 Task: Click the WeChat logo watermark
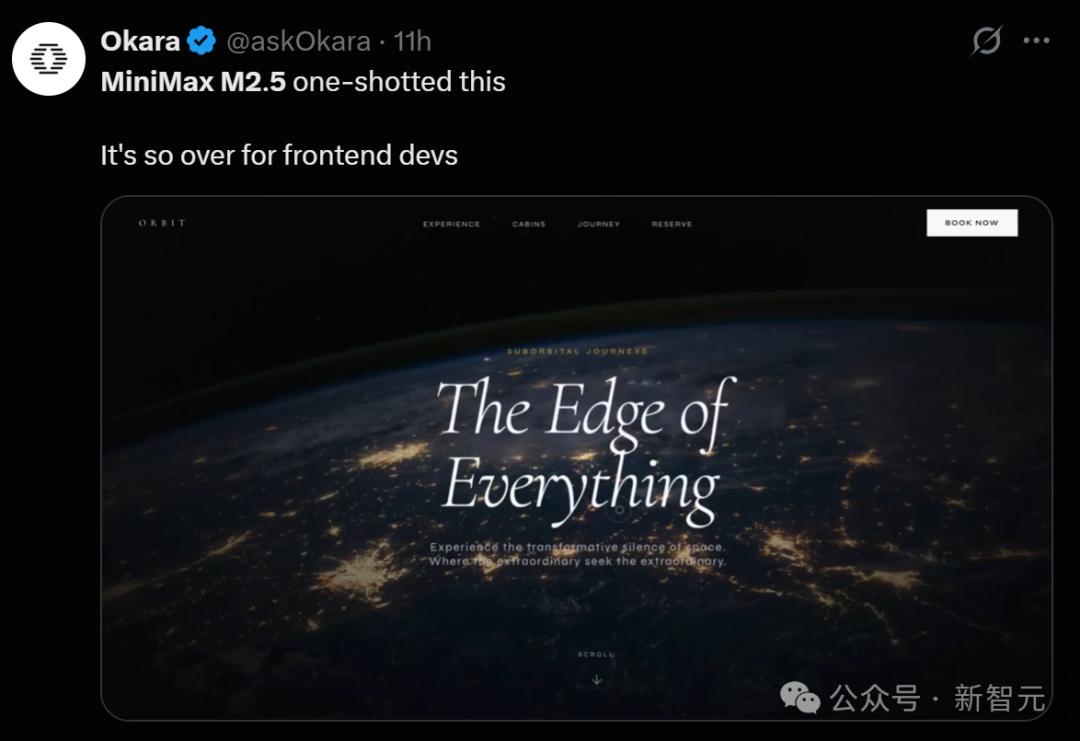pos(801,697)
